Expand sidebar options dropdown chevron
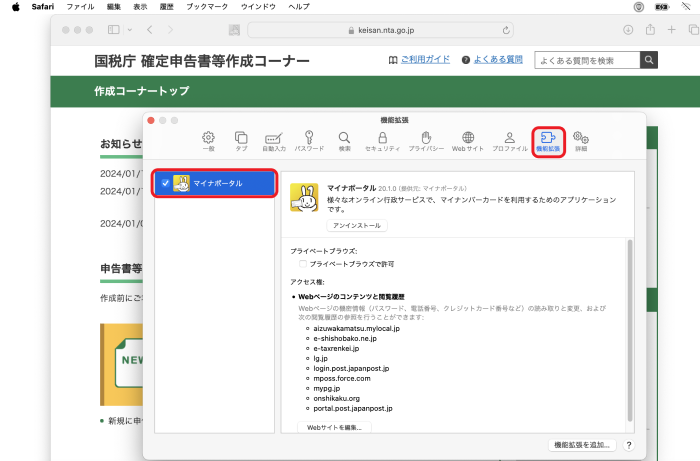Image resolution: width=700 pixels, height=461 pixels. click(129, 30)
